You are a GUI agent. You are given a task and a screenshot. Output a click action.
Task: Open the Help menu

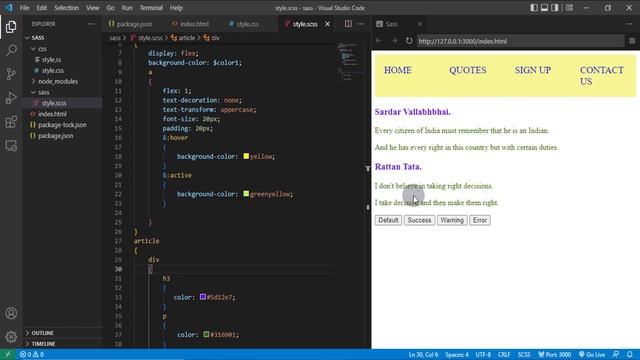pos(176,8)
